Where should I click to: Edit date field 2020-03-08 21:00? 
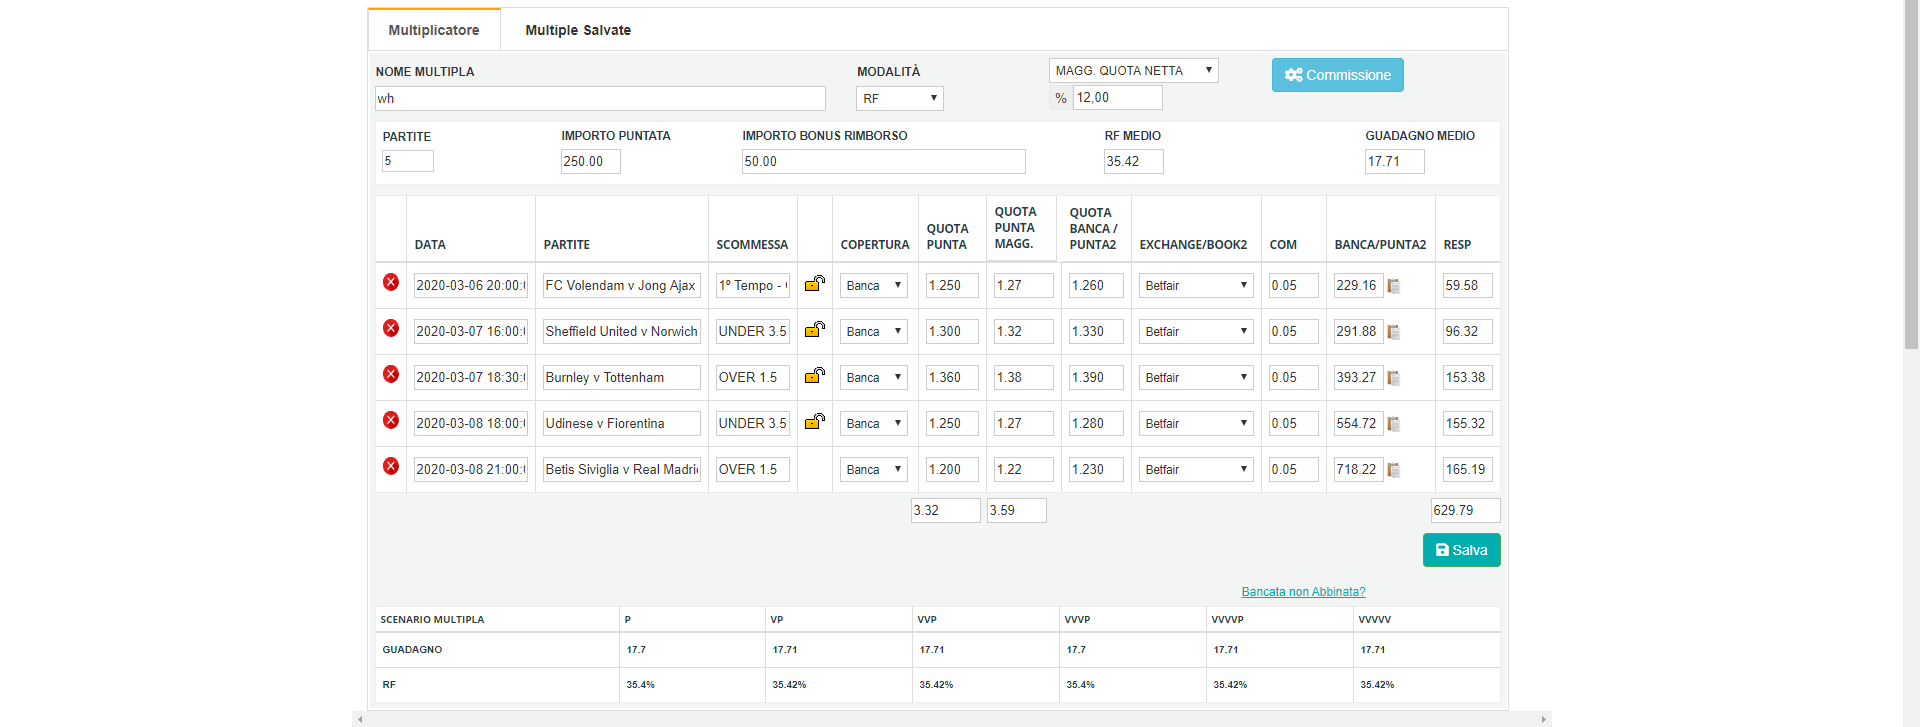(x=471, y=469)
